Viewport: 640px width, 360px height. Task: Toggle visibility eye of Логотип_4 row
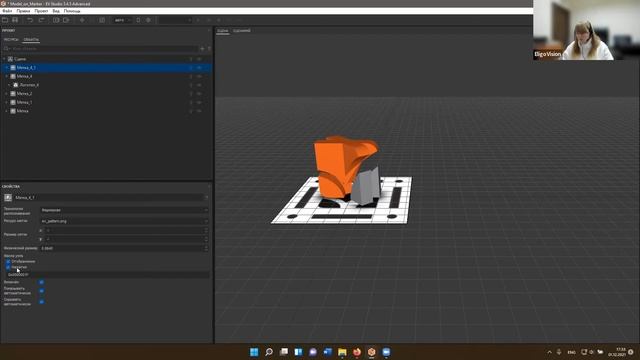coord(199,85)
